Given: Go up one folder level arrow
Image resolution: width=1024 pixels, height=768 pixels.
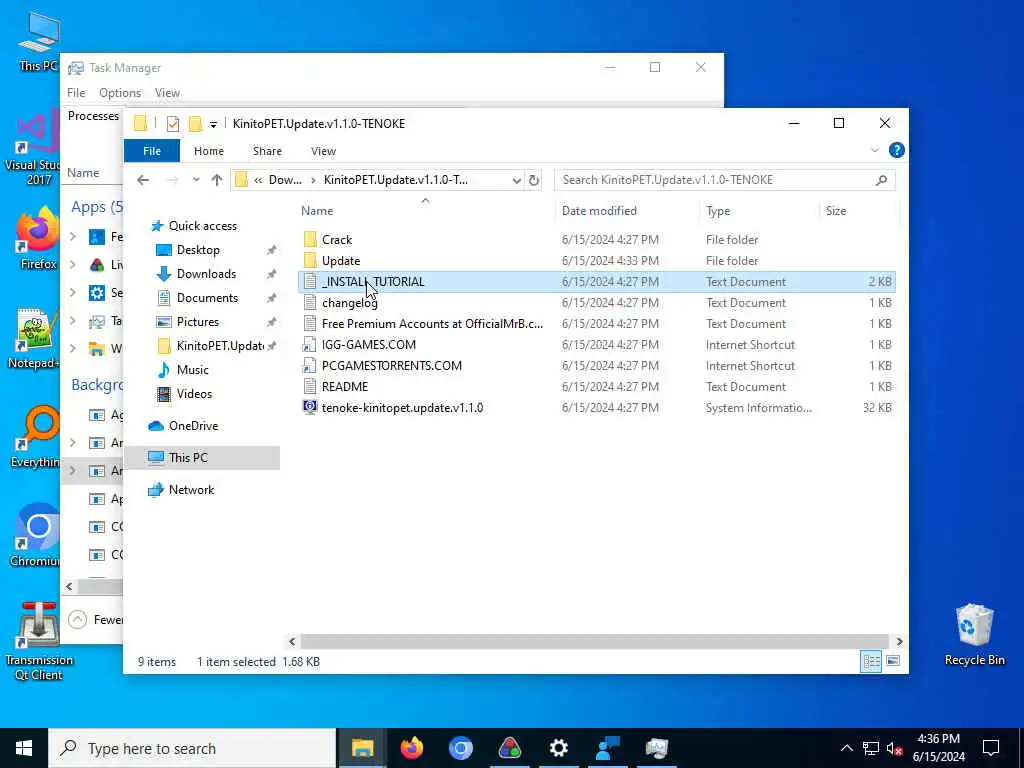Looking at the screenshot, I should click(x=217, y=180).
